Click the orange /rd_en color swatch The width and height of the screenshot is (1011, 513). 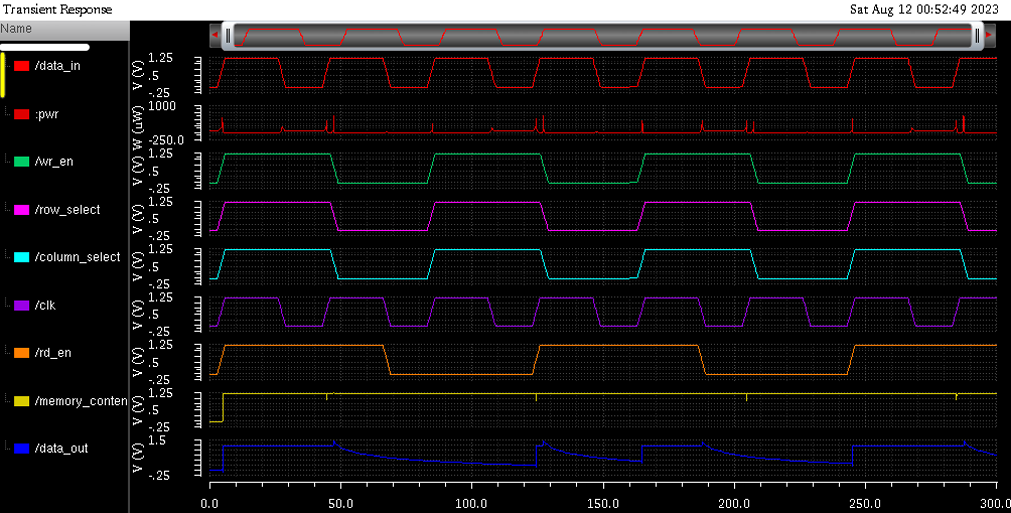pyautogui.click(x=22, y=353)
